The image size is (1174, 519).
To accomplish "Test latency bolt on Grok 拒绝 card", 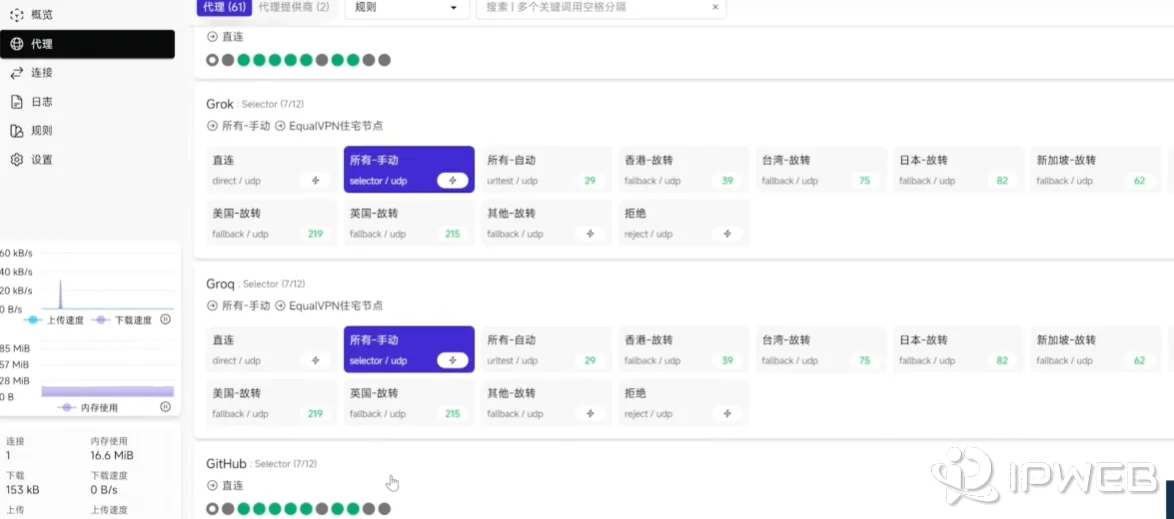I will click(728, 234).
